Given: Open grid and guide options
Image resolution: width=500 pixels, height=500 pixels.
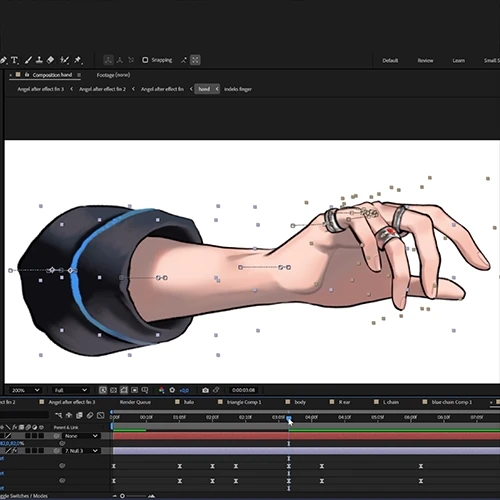Looking at the screenshot, I should click(145, 390).
